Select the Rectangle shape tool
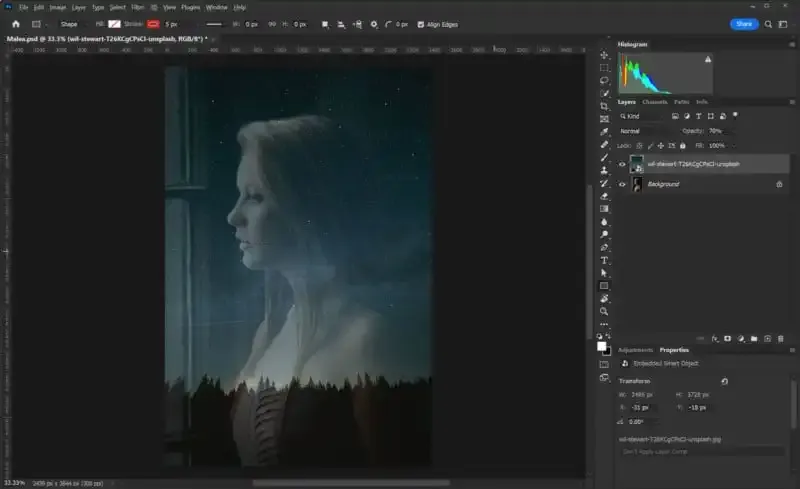The height and width of the screenshot is (489, 800). [x=604, y=286]
